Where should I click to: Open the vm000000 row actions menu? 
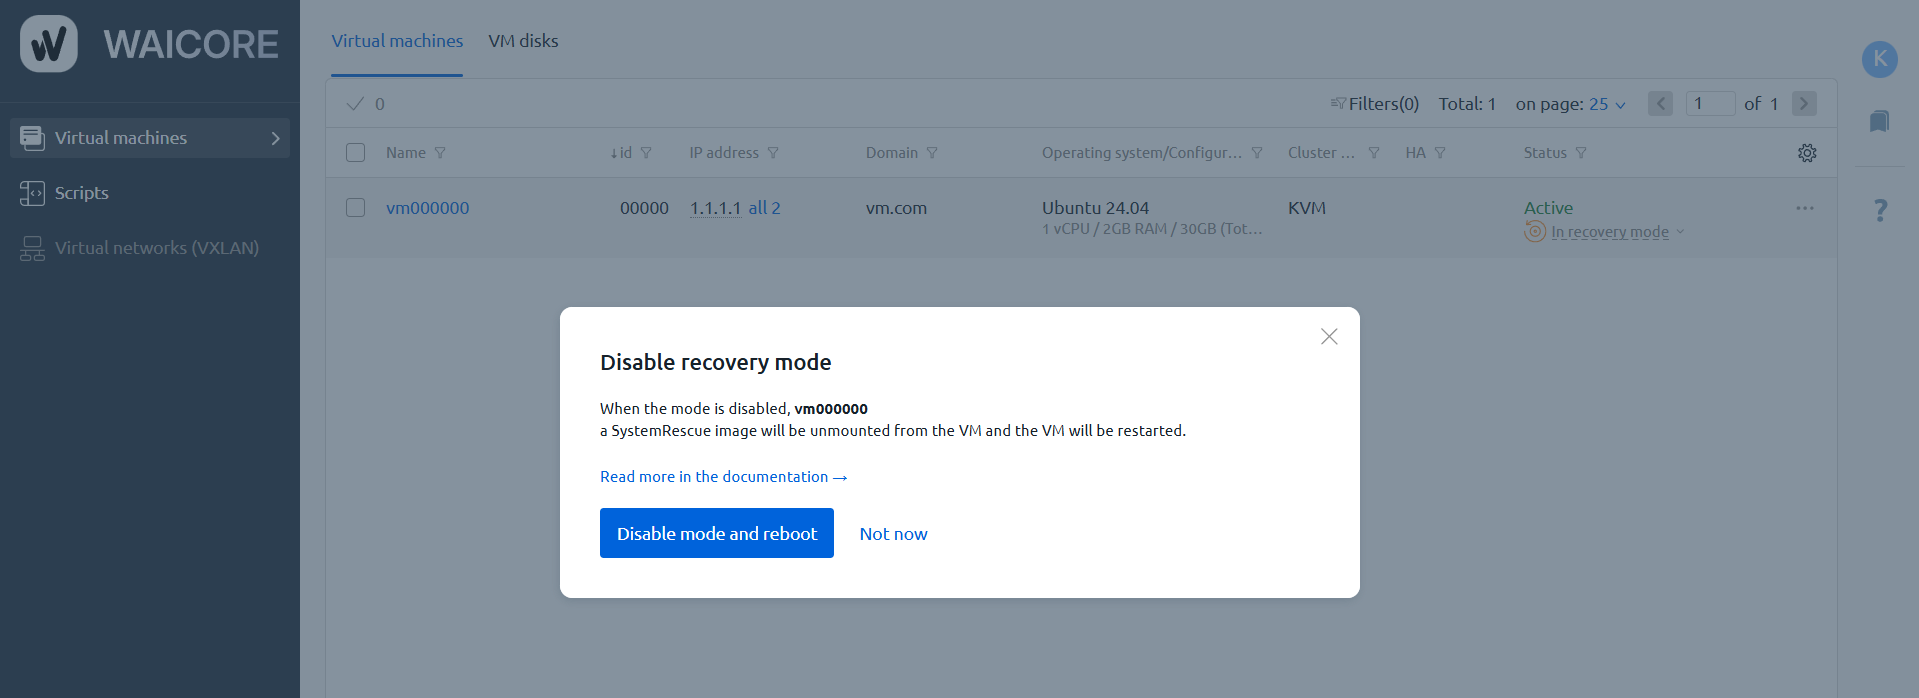pyautogui.click(x=1805, y=208)
